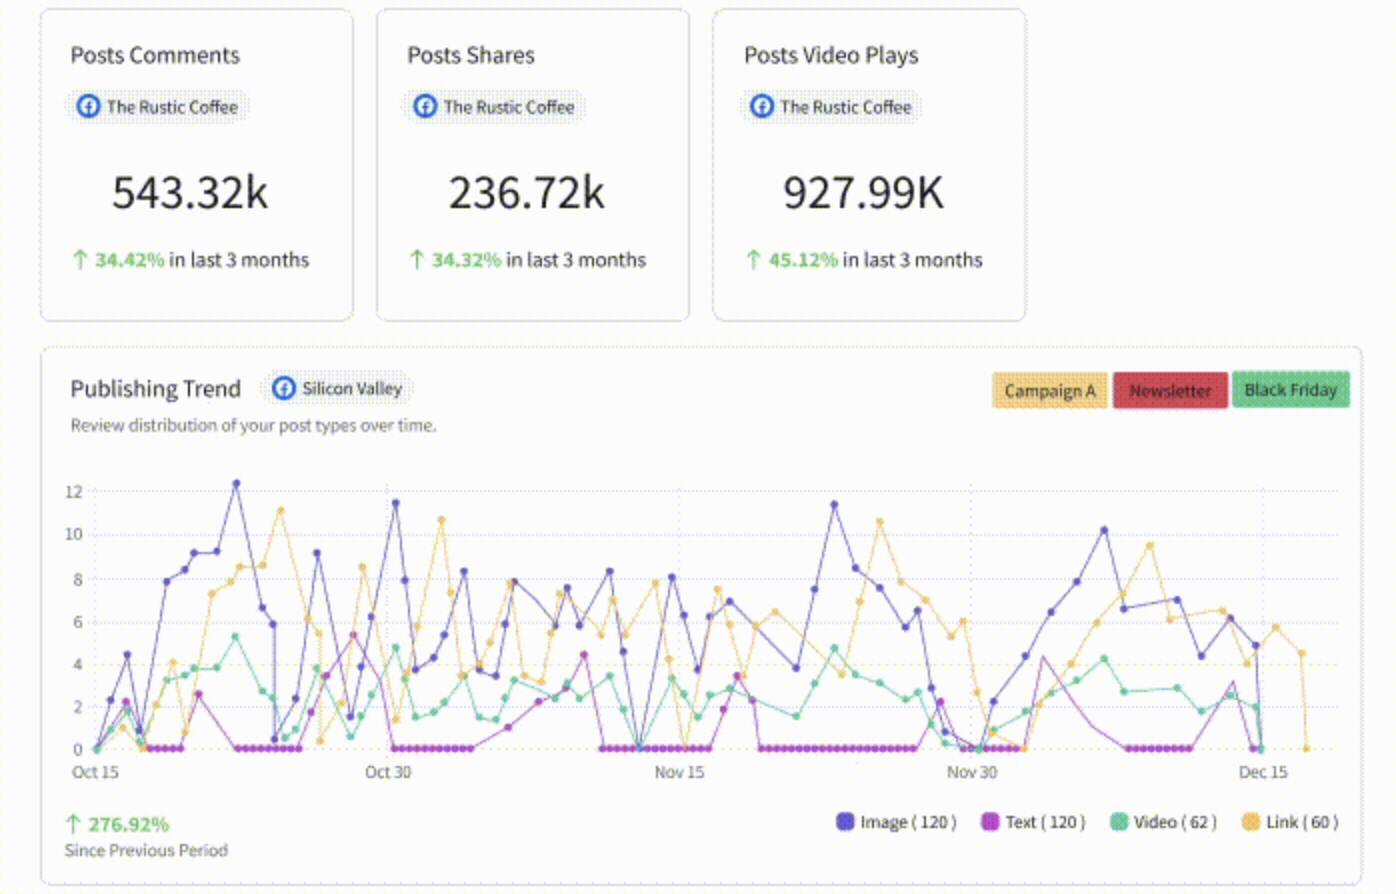The image size is (1396, 894).
Task: Click green up arrow beside 34.42%
Action: tap(80, 260)
